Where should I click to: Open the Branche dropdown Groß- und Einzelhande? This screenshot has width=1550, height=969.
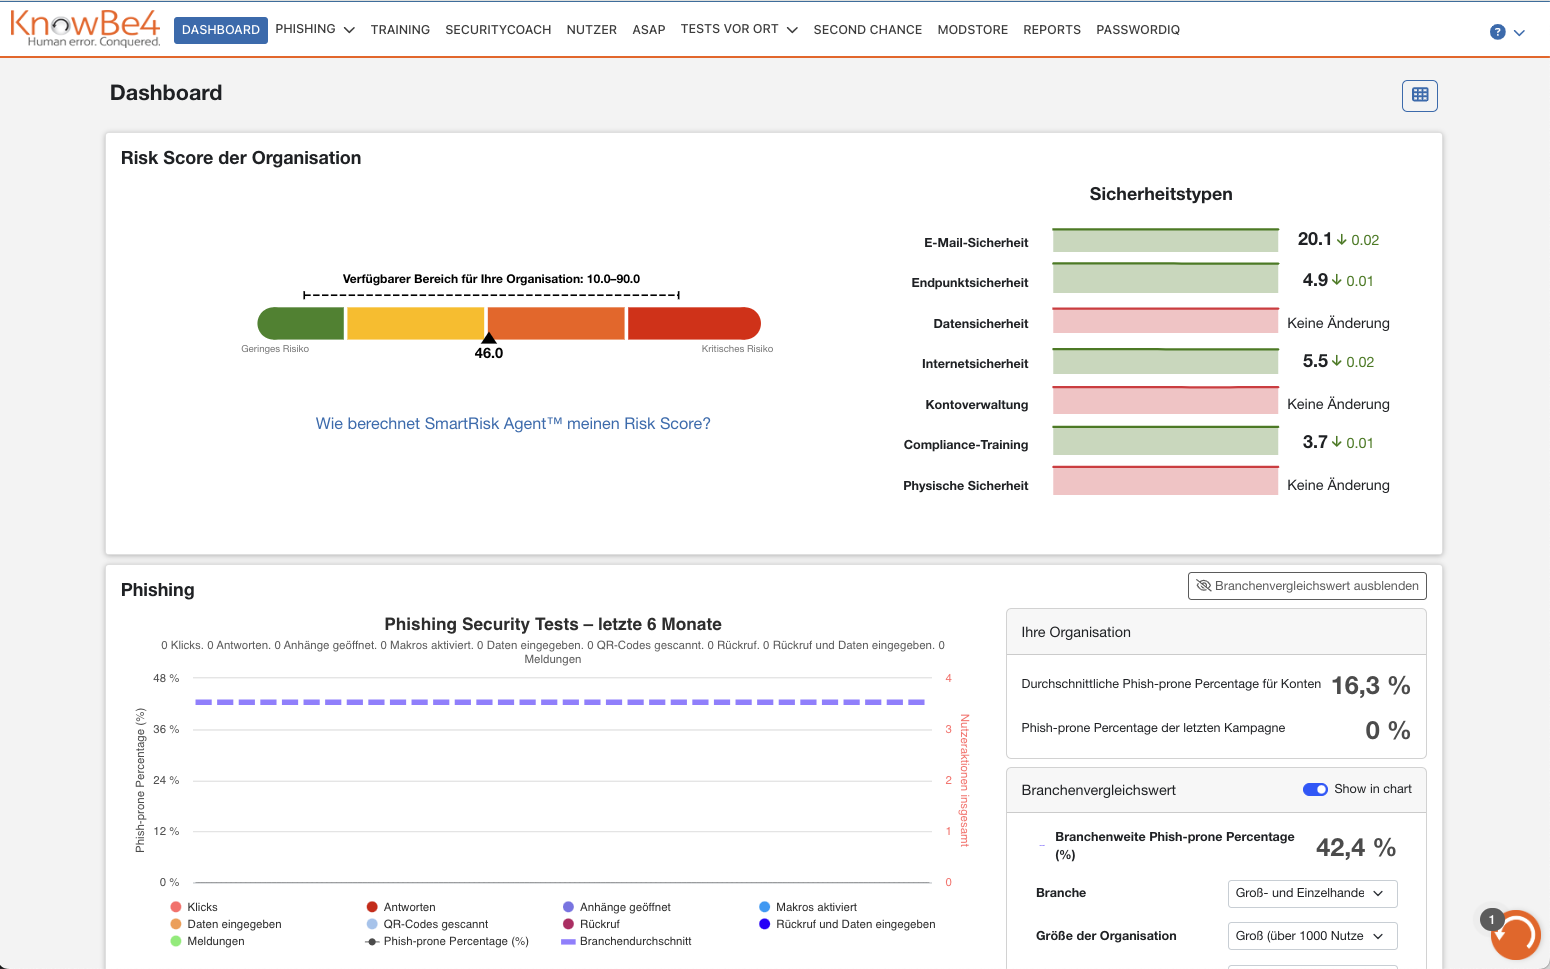tap(1312, 893)
